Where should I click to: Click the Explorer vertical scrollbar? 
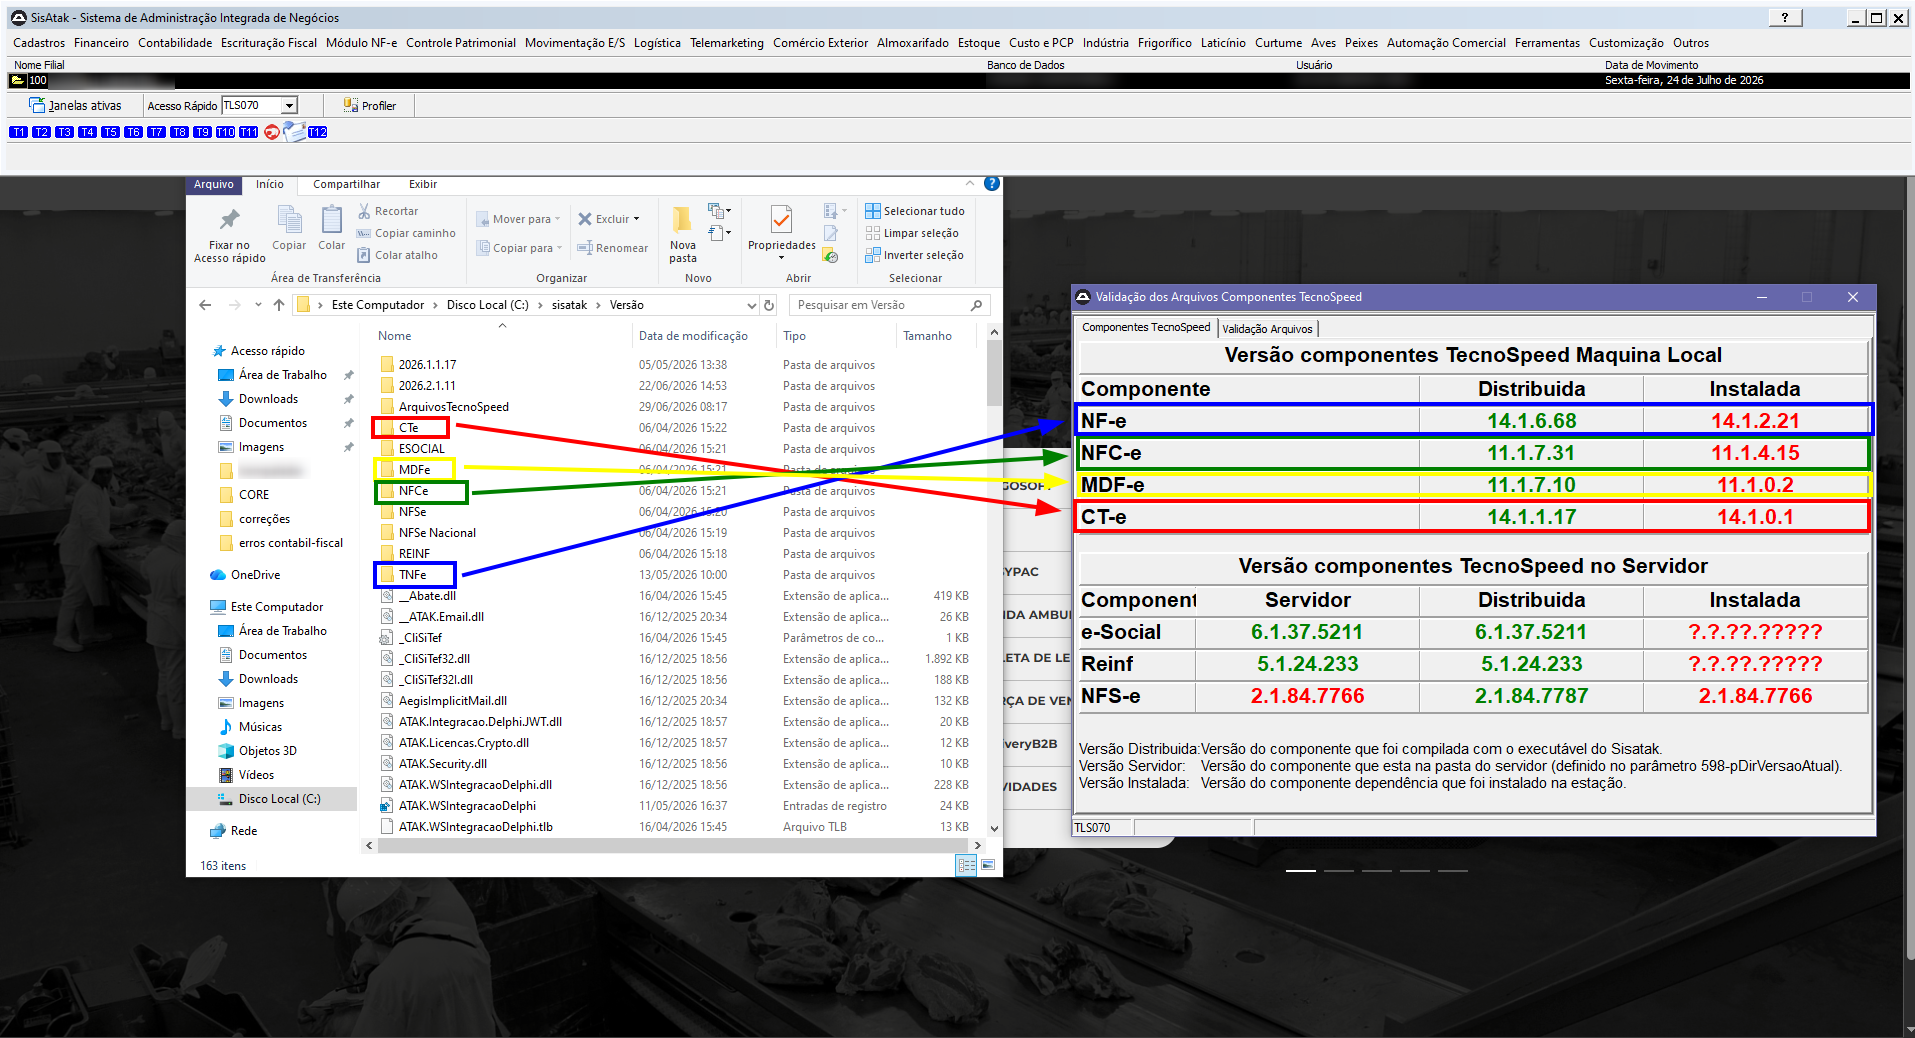point(994,580)
